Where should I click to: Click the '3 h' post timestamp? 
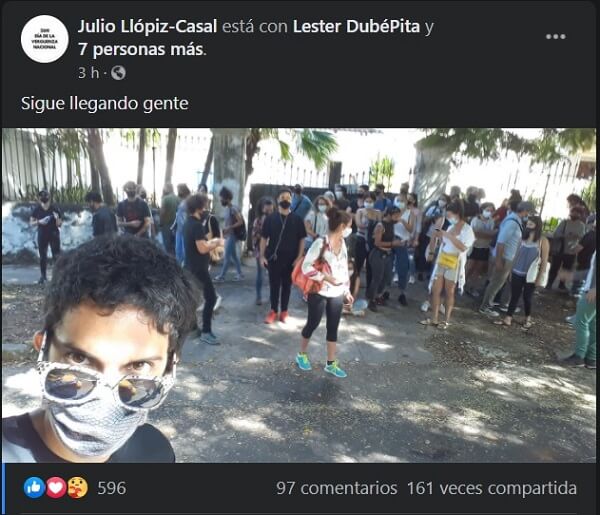click(x=88, y=73)
